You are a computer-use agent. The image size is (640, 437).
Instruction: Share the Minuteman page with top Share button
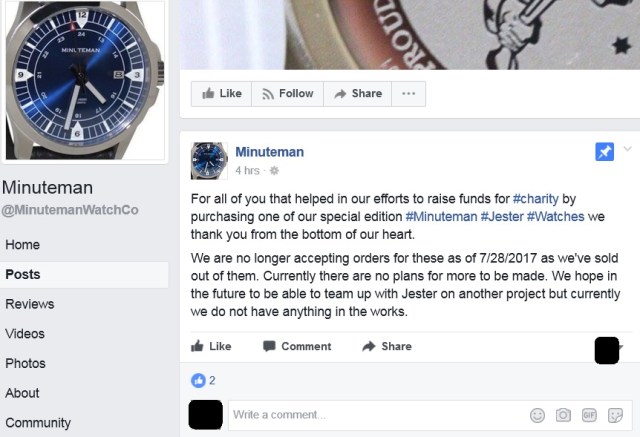358,94
